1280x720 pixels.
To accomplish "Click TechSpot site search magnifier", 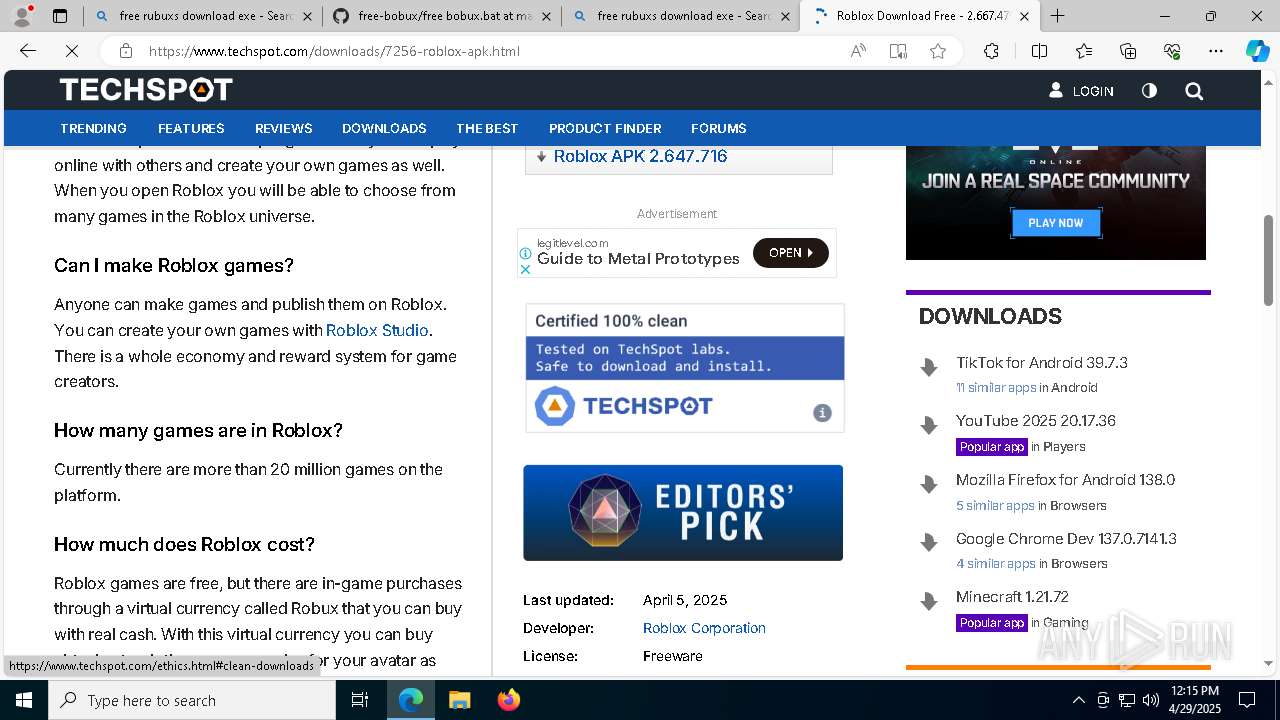I will coord(1194,91).
